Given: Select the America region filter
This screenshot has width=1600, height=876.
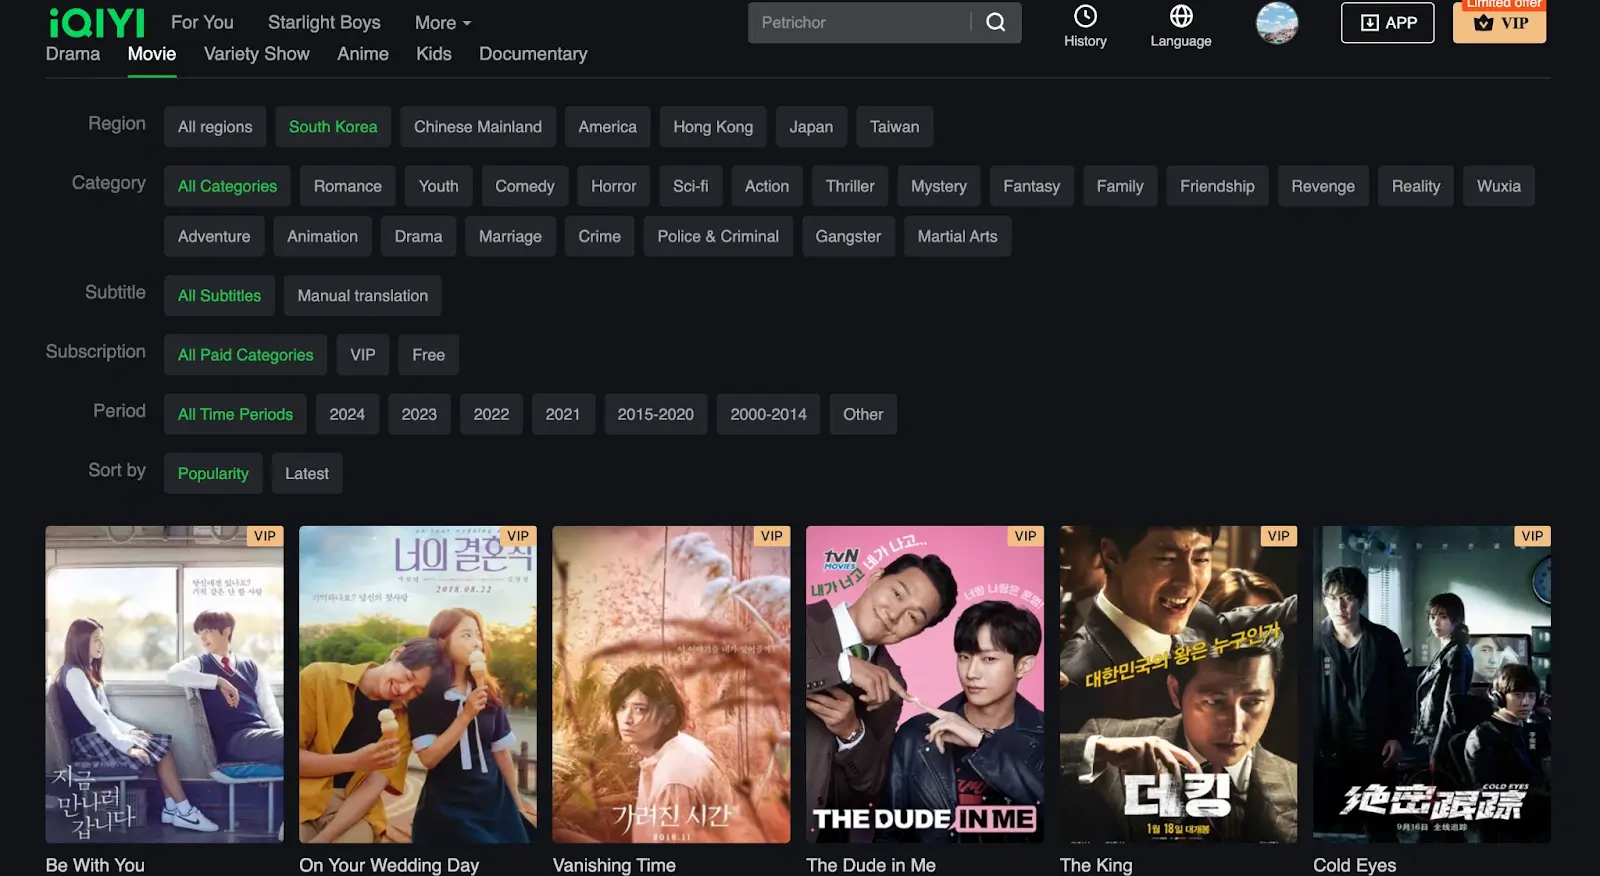Looking at the screenshot, I should tap(607, 127).
